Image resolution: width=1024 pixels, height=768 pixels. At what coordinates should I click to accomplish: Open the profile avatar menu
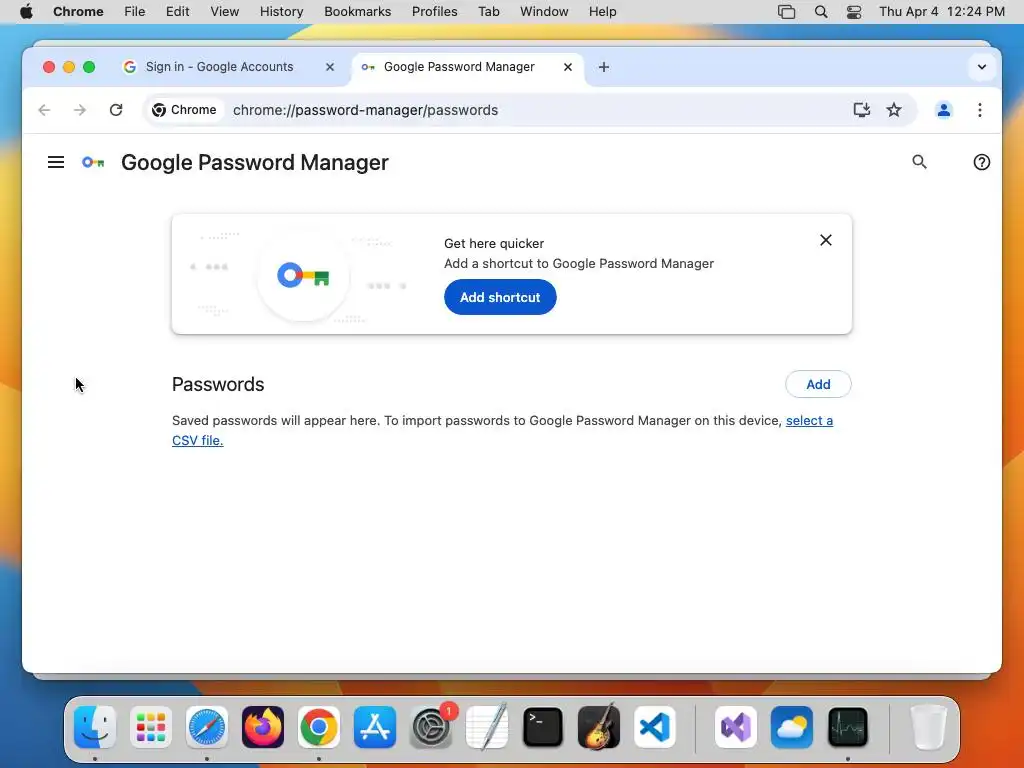[x=944, y=110]
